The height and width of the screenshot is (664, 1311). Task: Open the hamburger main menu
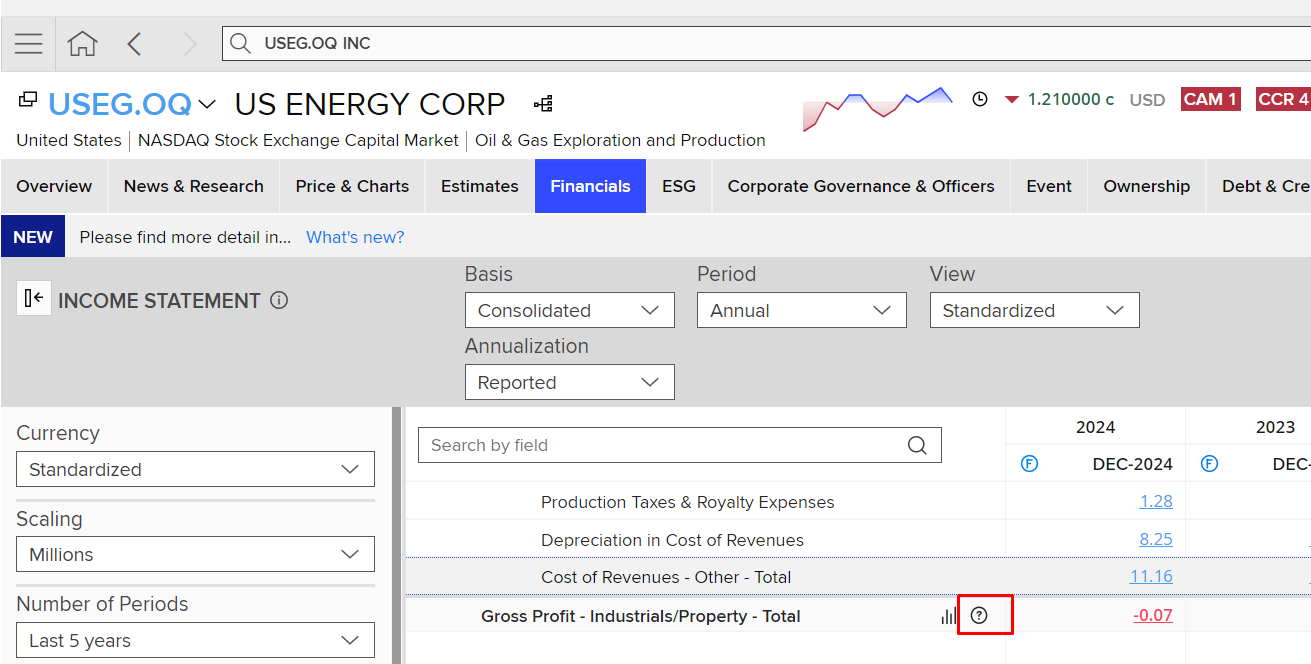point(29,44)
